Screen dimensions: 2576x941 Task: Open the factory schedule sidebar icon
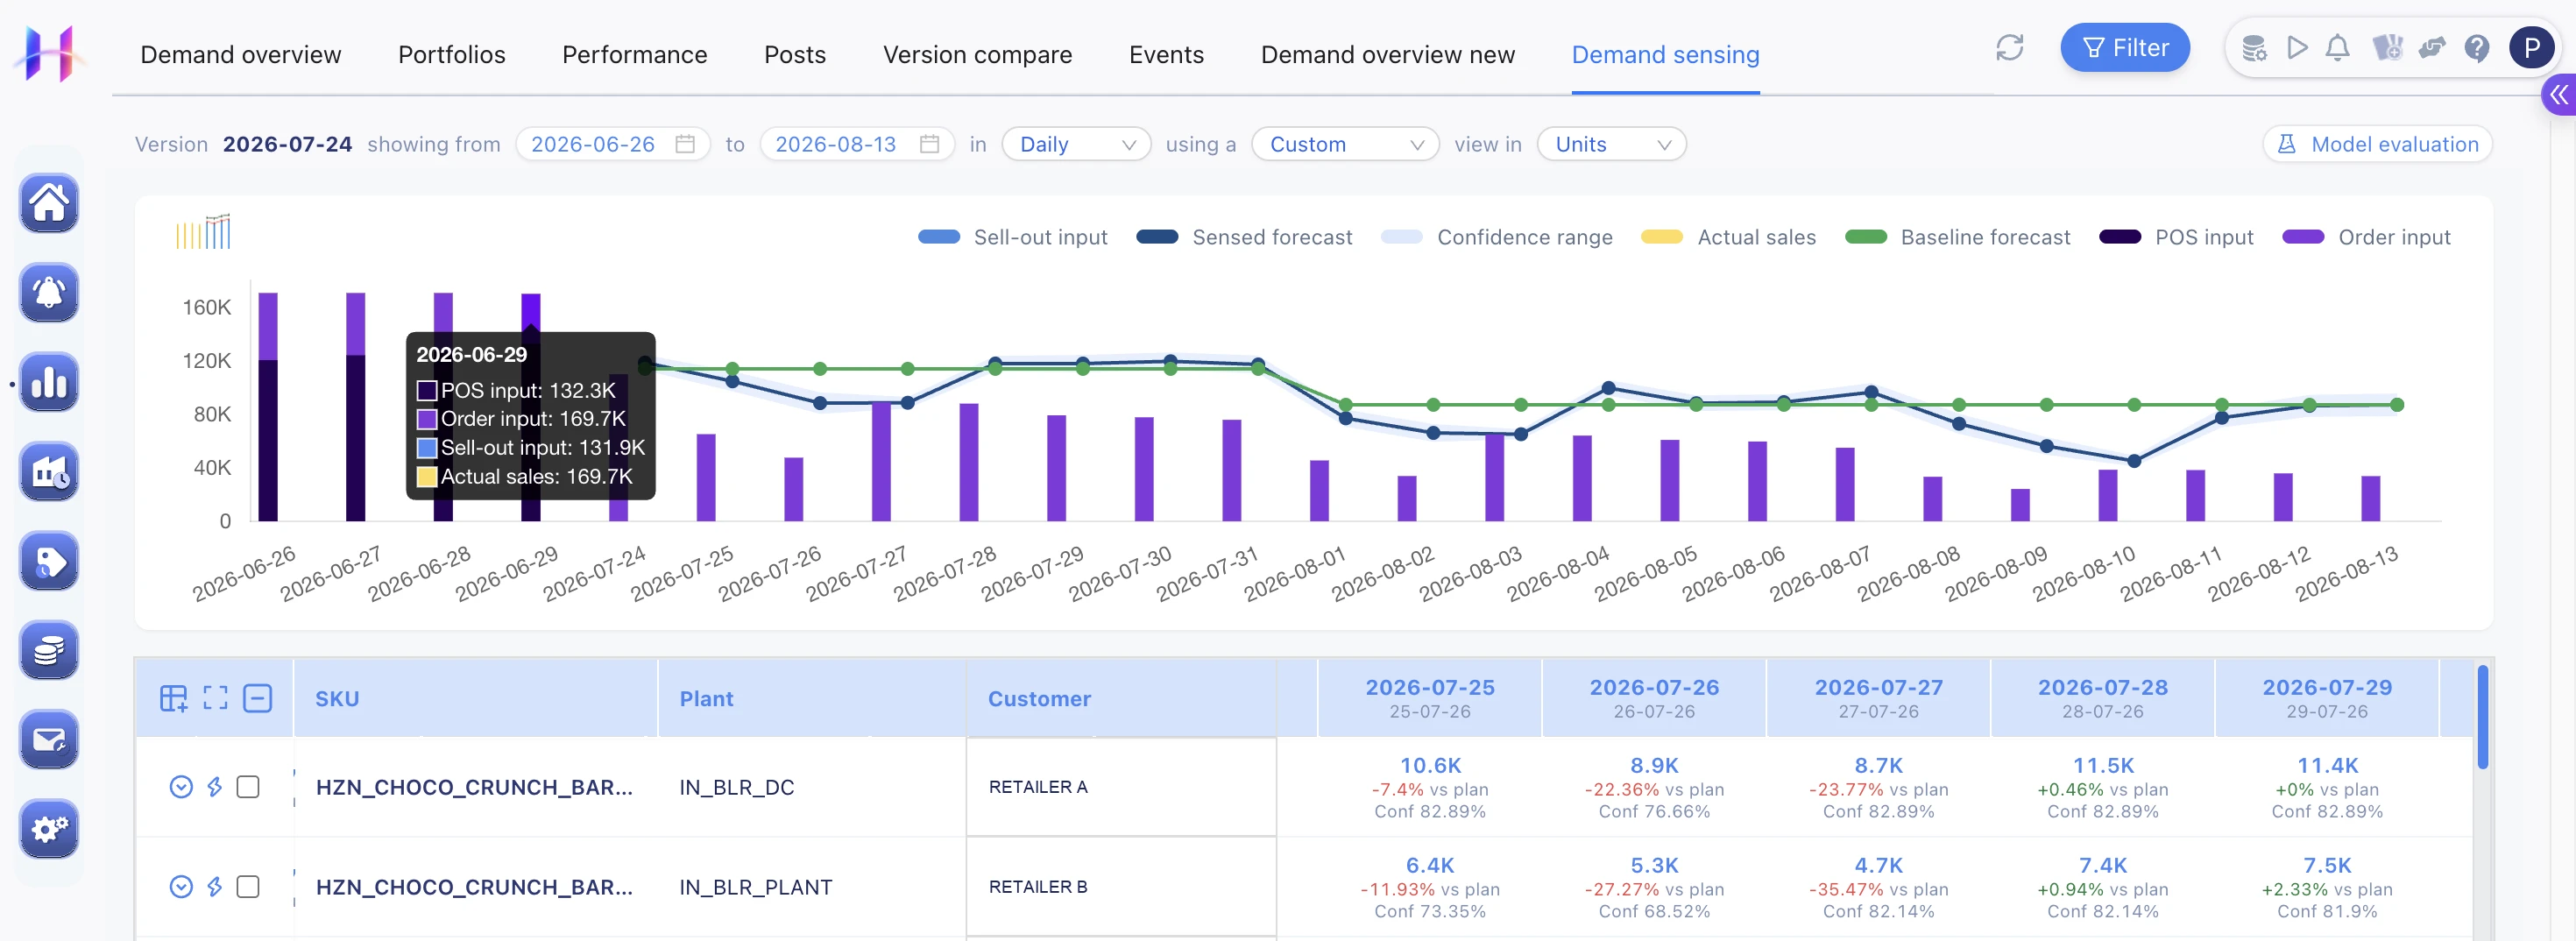pos(49,472)
